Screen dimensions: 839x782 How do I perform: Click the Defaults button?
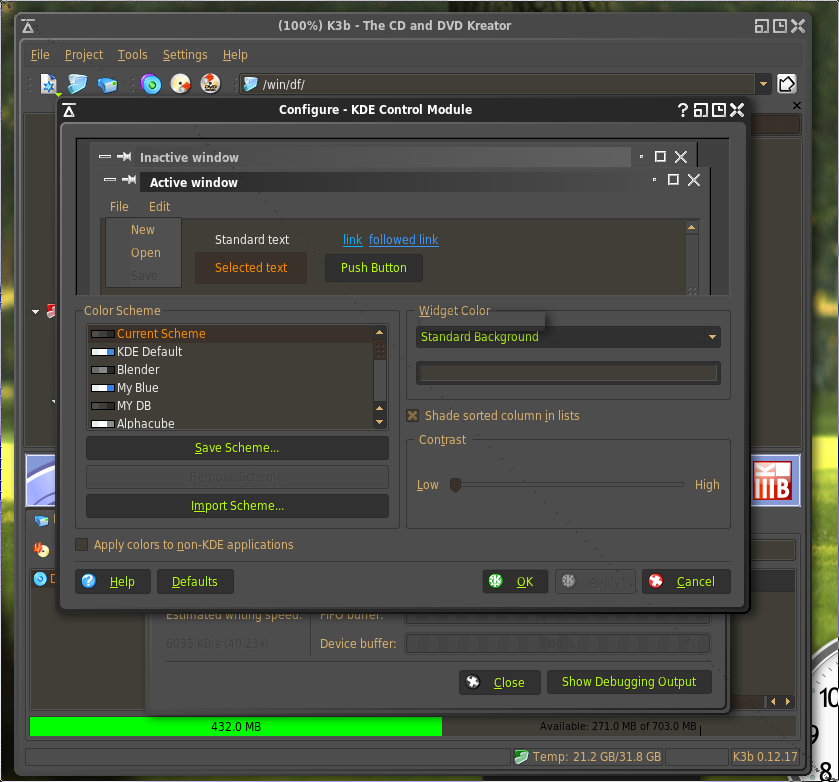[195, 582]
